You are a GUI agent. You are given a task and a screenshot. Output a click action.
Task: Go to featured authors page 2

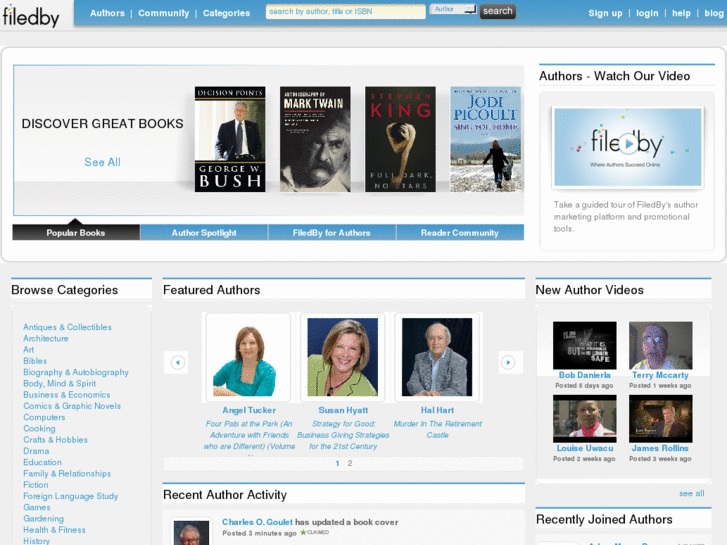pos(350,464)
